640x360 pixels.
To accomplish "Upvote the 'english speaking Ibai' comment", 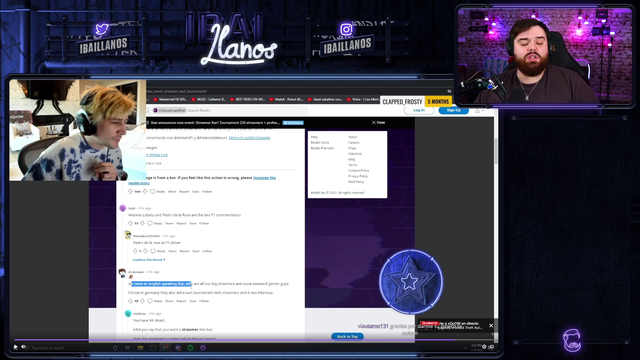I will coord(131,301).
